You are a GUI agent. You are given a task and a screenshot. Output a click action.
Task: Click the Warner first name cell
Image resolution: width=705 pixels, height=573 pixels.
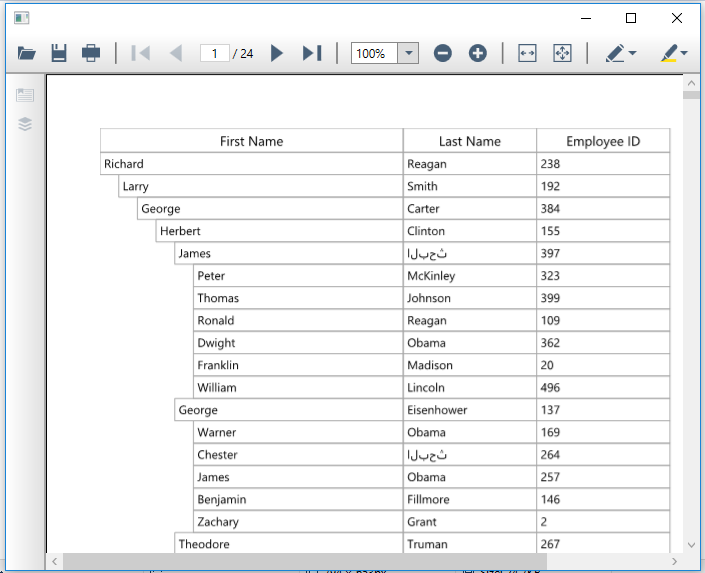point(298,432)
